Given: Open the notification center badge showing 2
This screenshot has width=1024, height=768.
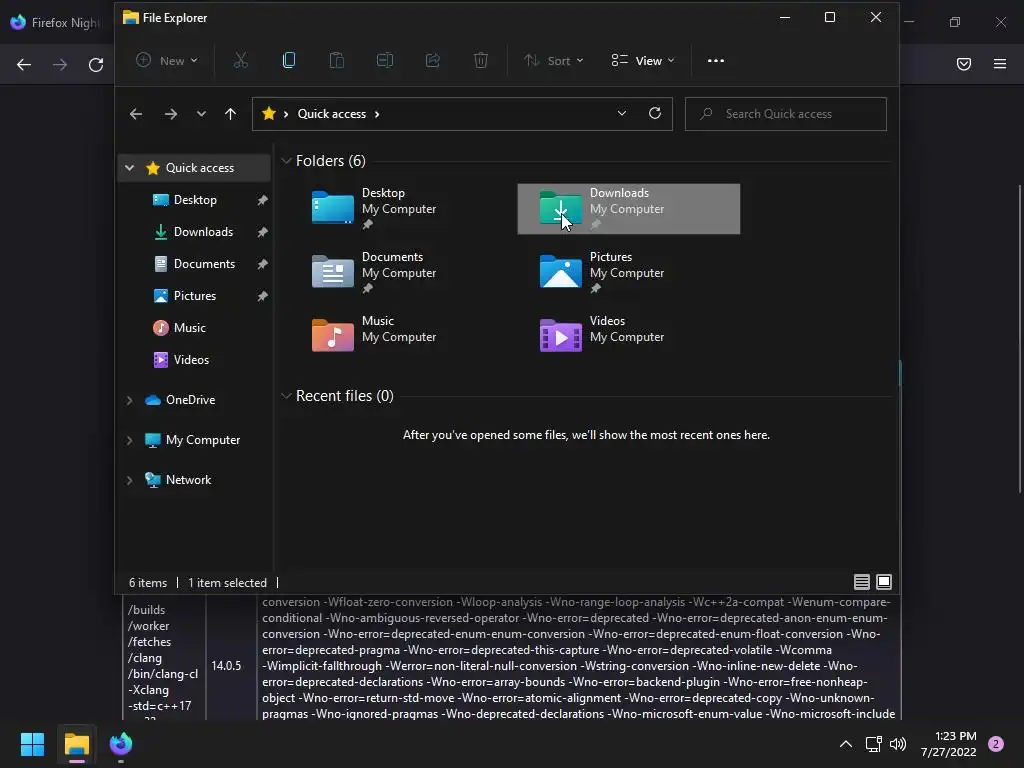Looking at the screenshot, I should 996,744.
